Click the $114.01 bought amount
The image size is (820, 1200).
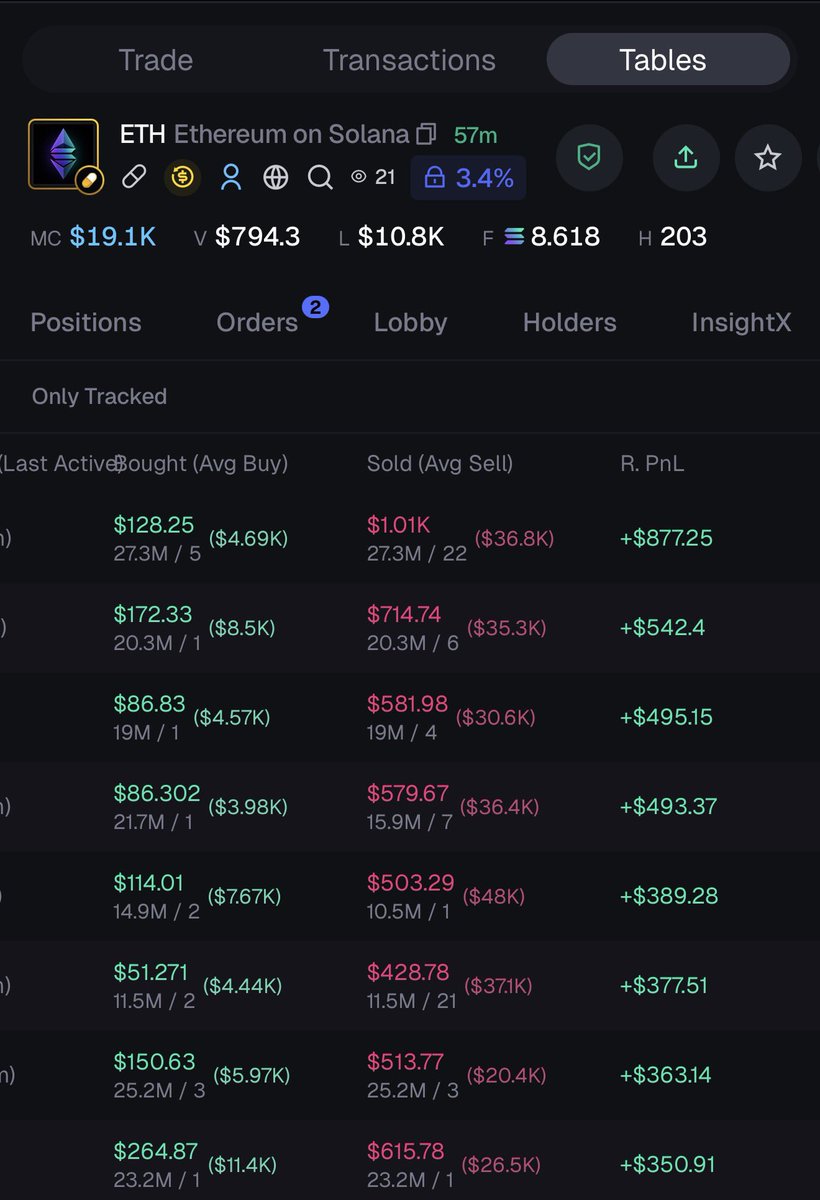point(149,882)
